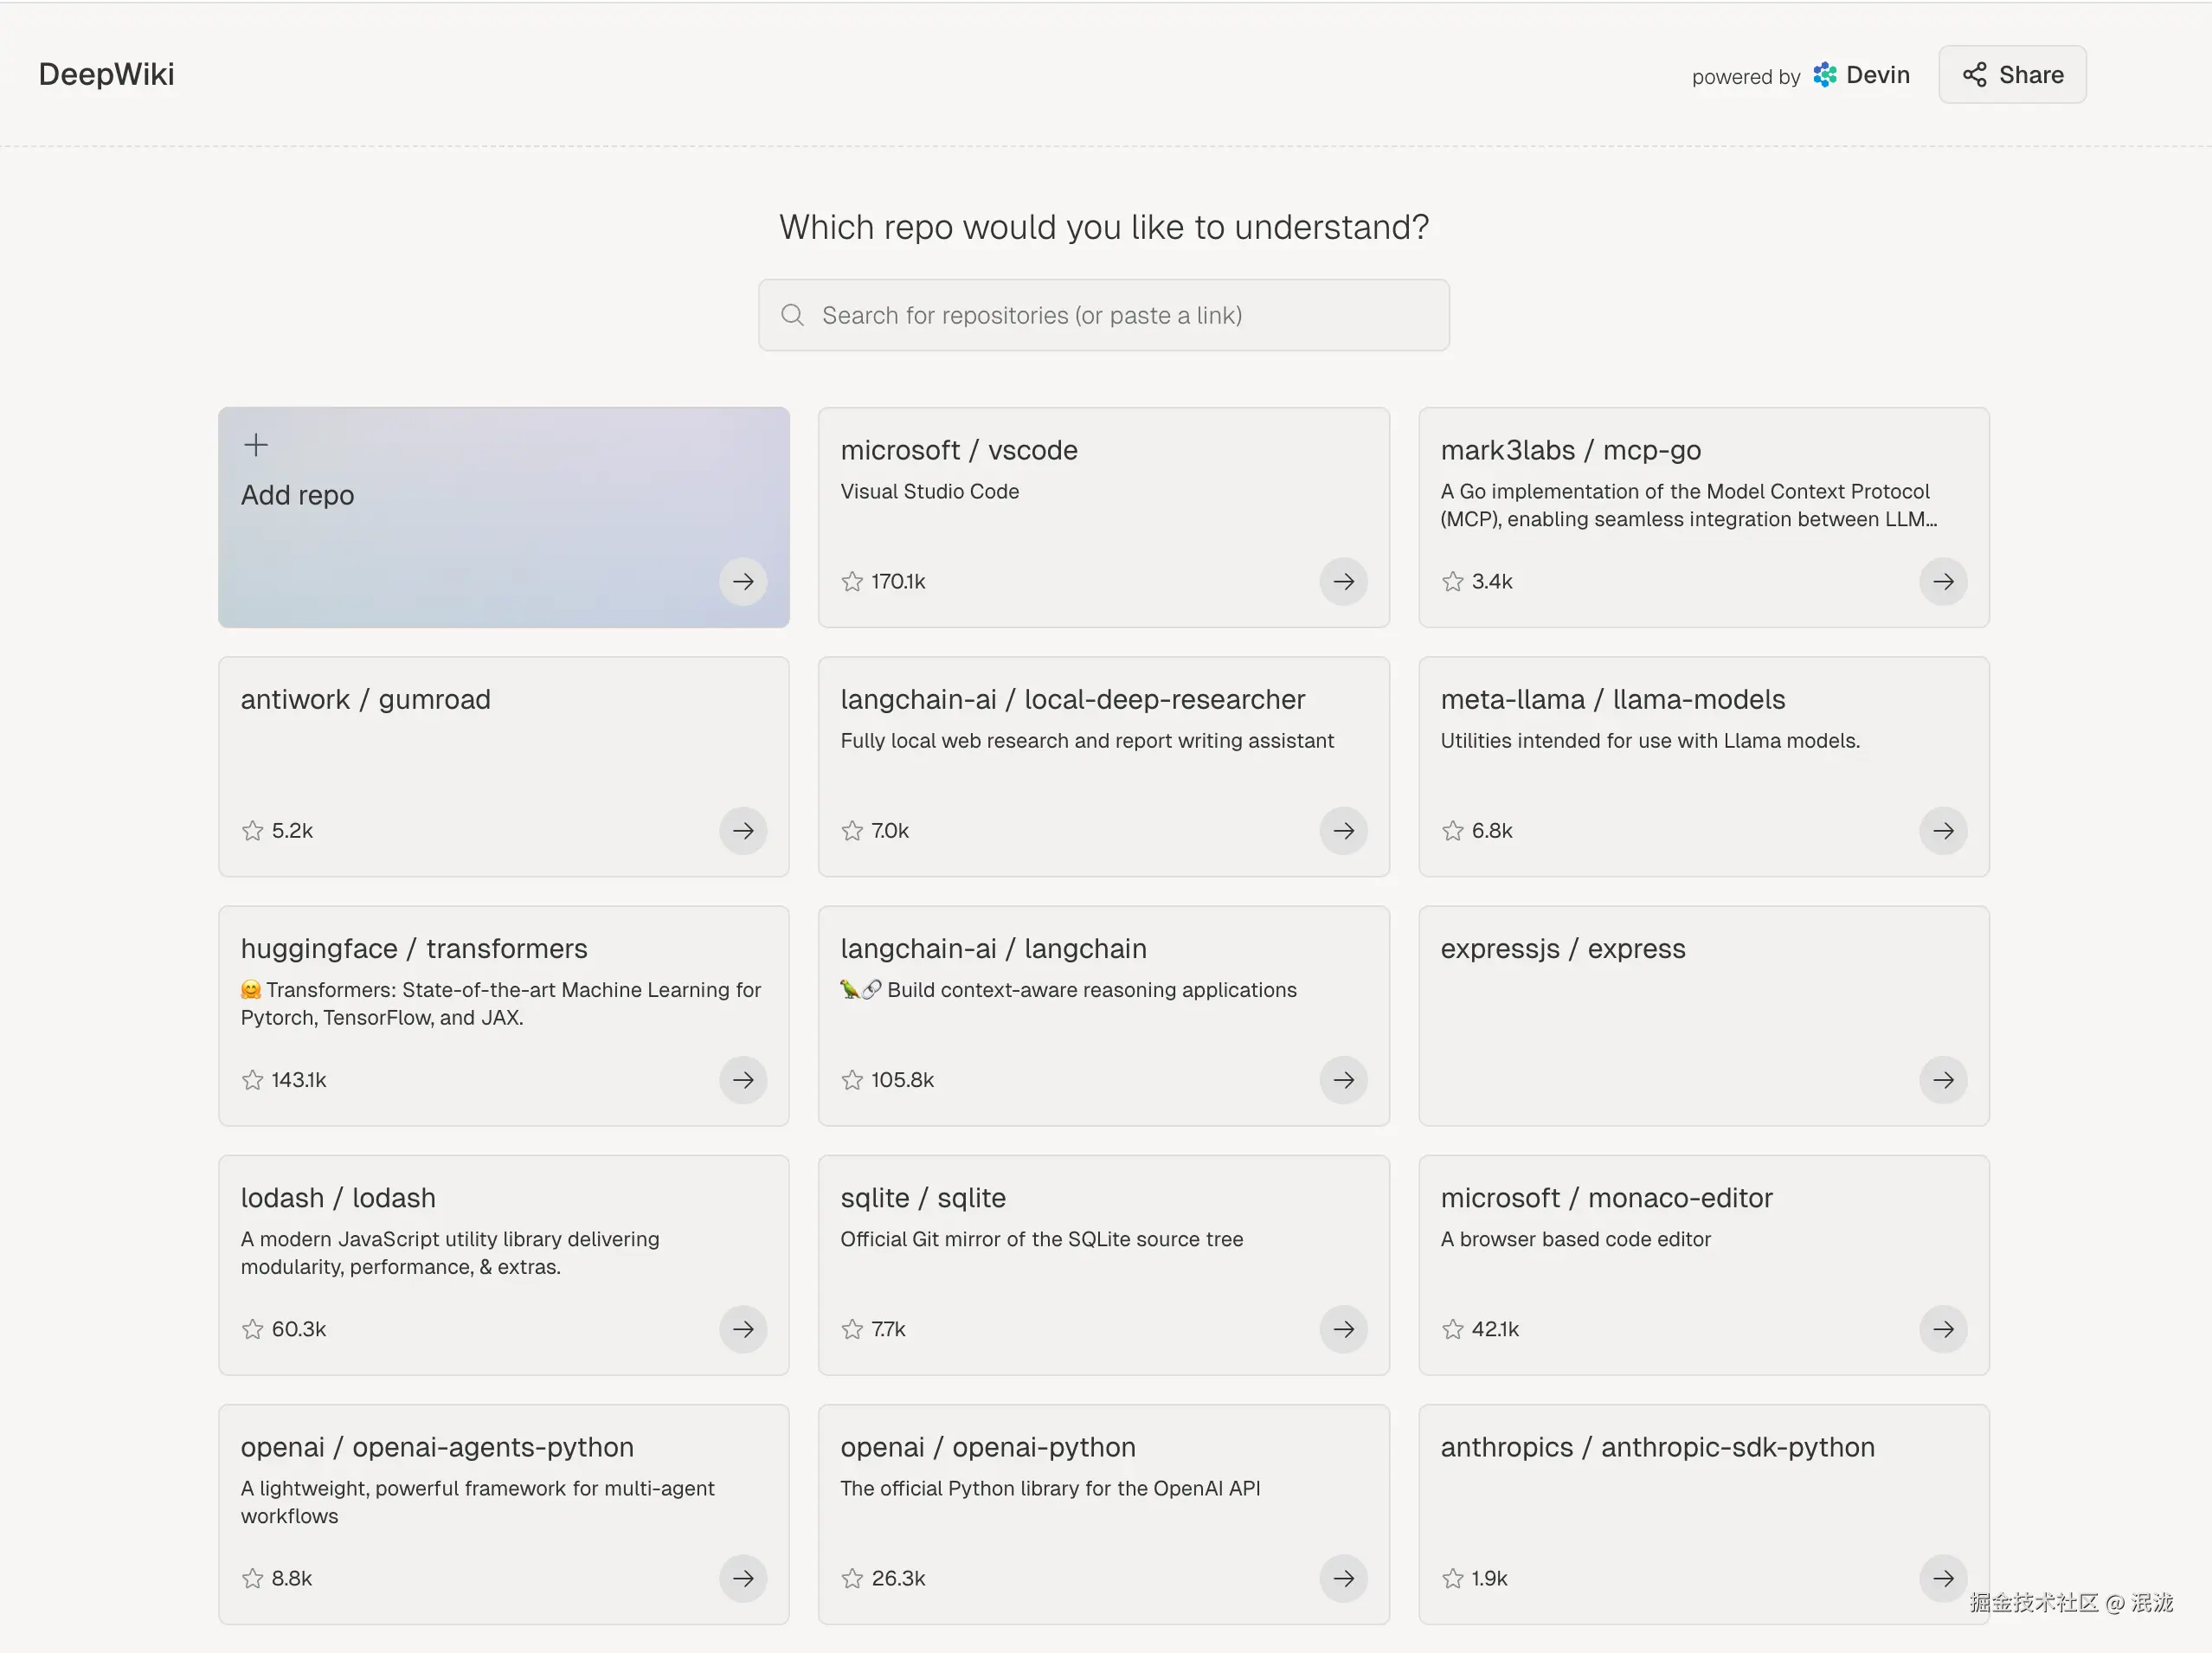Image resolution: width=2212 pixels, height=1653 pixels.
Task: Click star icon on huggingface / transformers card
Action: point(252,1079)
